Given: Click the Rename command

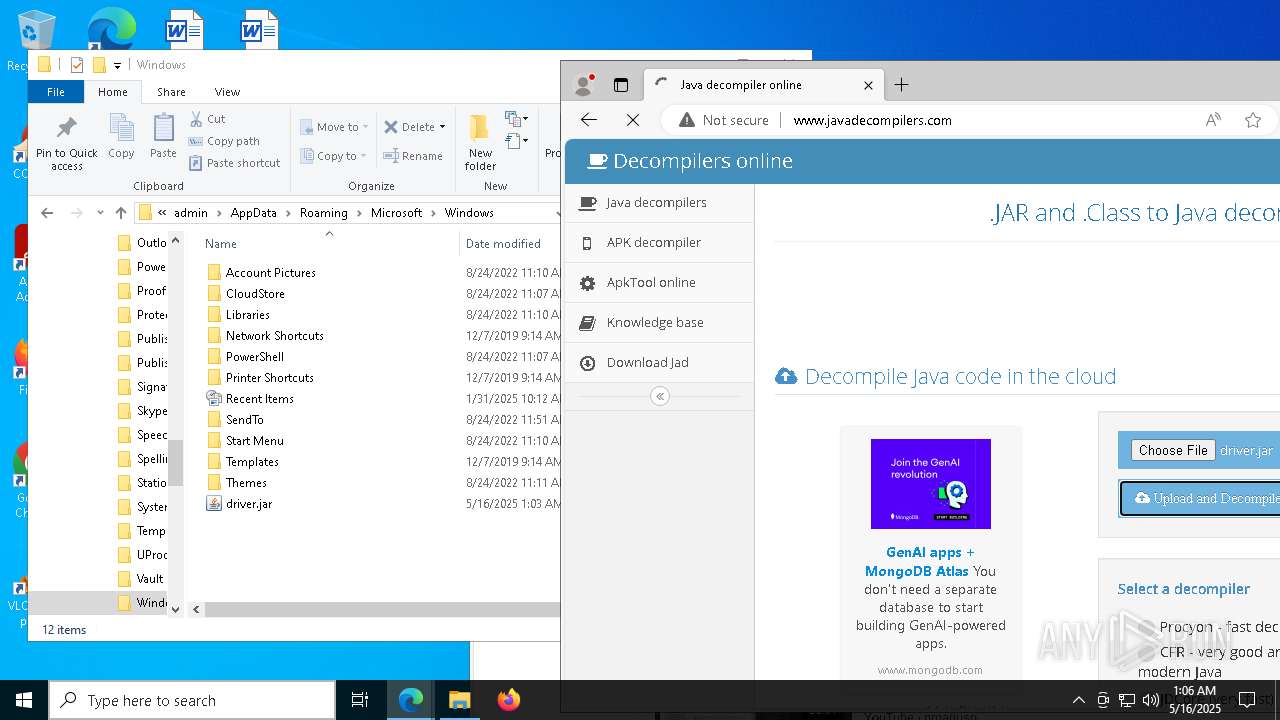Looking at the screenshot, I should (413, 156).
